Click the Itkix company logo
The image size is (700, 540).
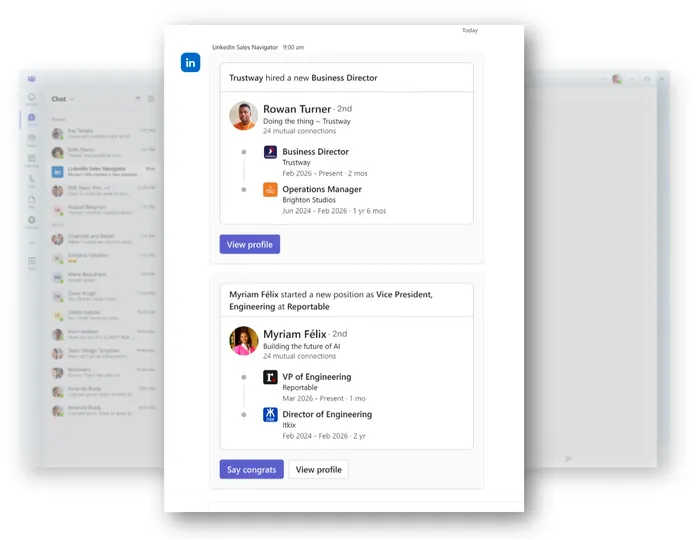coord(270,415)
